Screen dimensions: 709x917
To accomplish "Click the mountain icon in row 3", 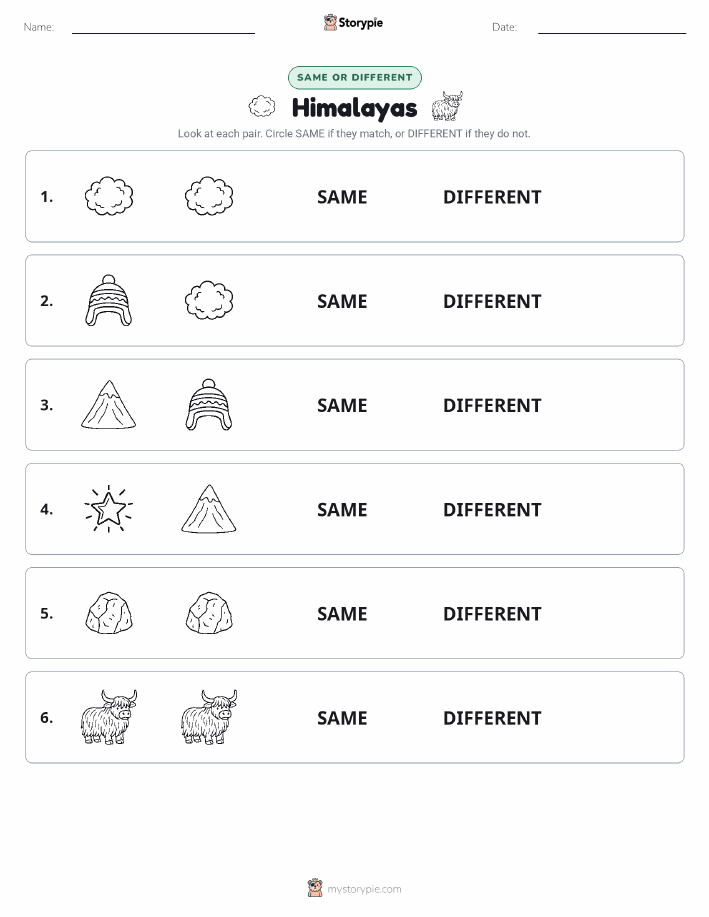I will pyautogui.click(x=109, y=405).
